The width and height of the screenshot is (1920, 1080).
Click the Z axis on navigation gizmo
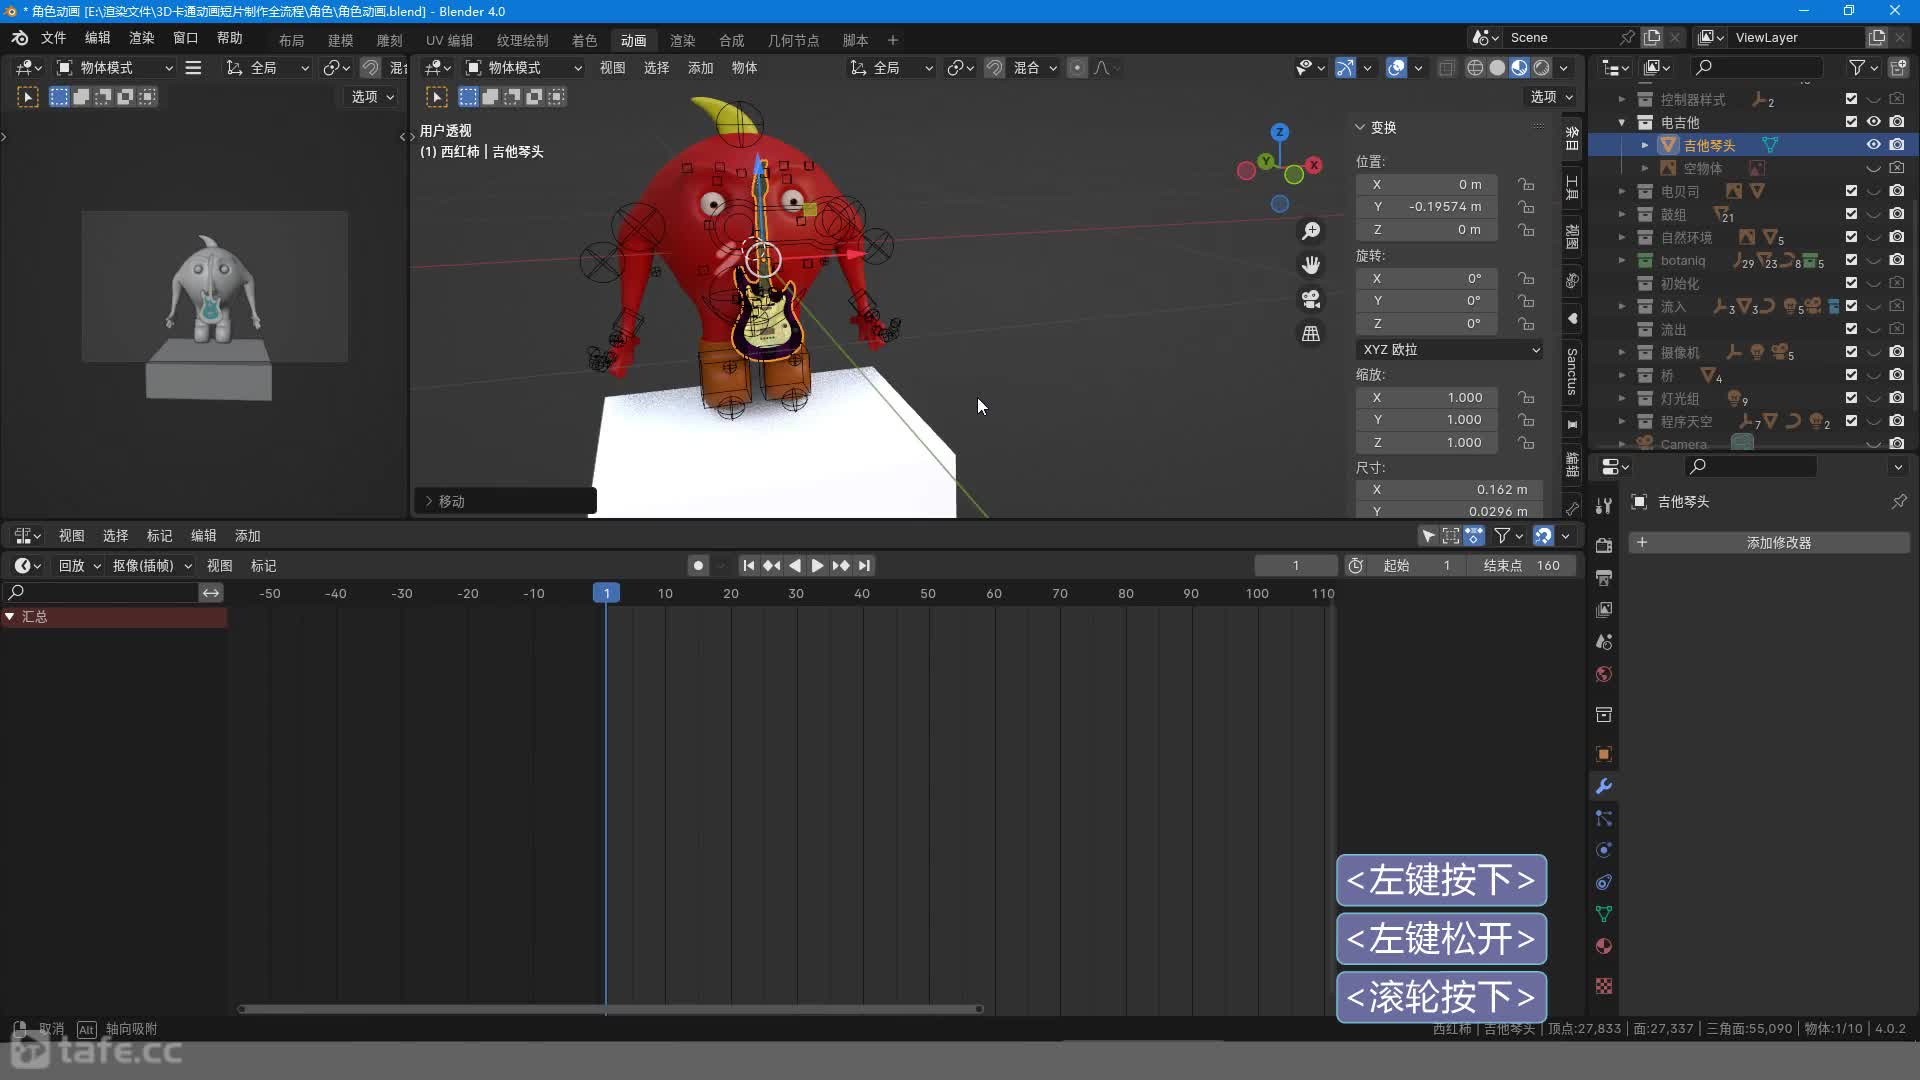[1280, 132]
